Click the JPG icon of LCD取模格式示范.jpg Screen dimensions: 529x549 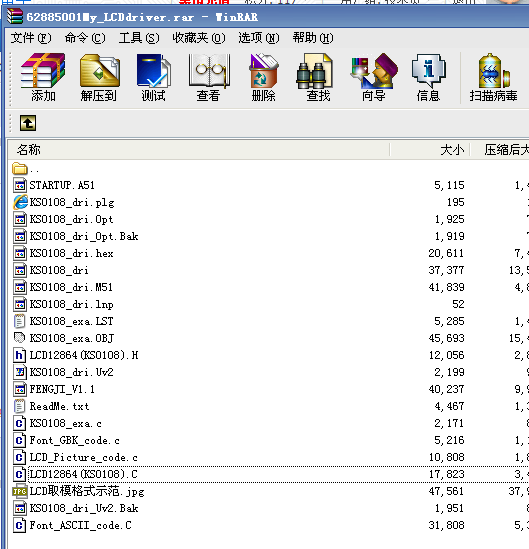click(20, 492)
